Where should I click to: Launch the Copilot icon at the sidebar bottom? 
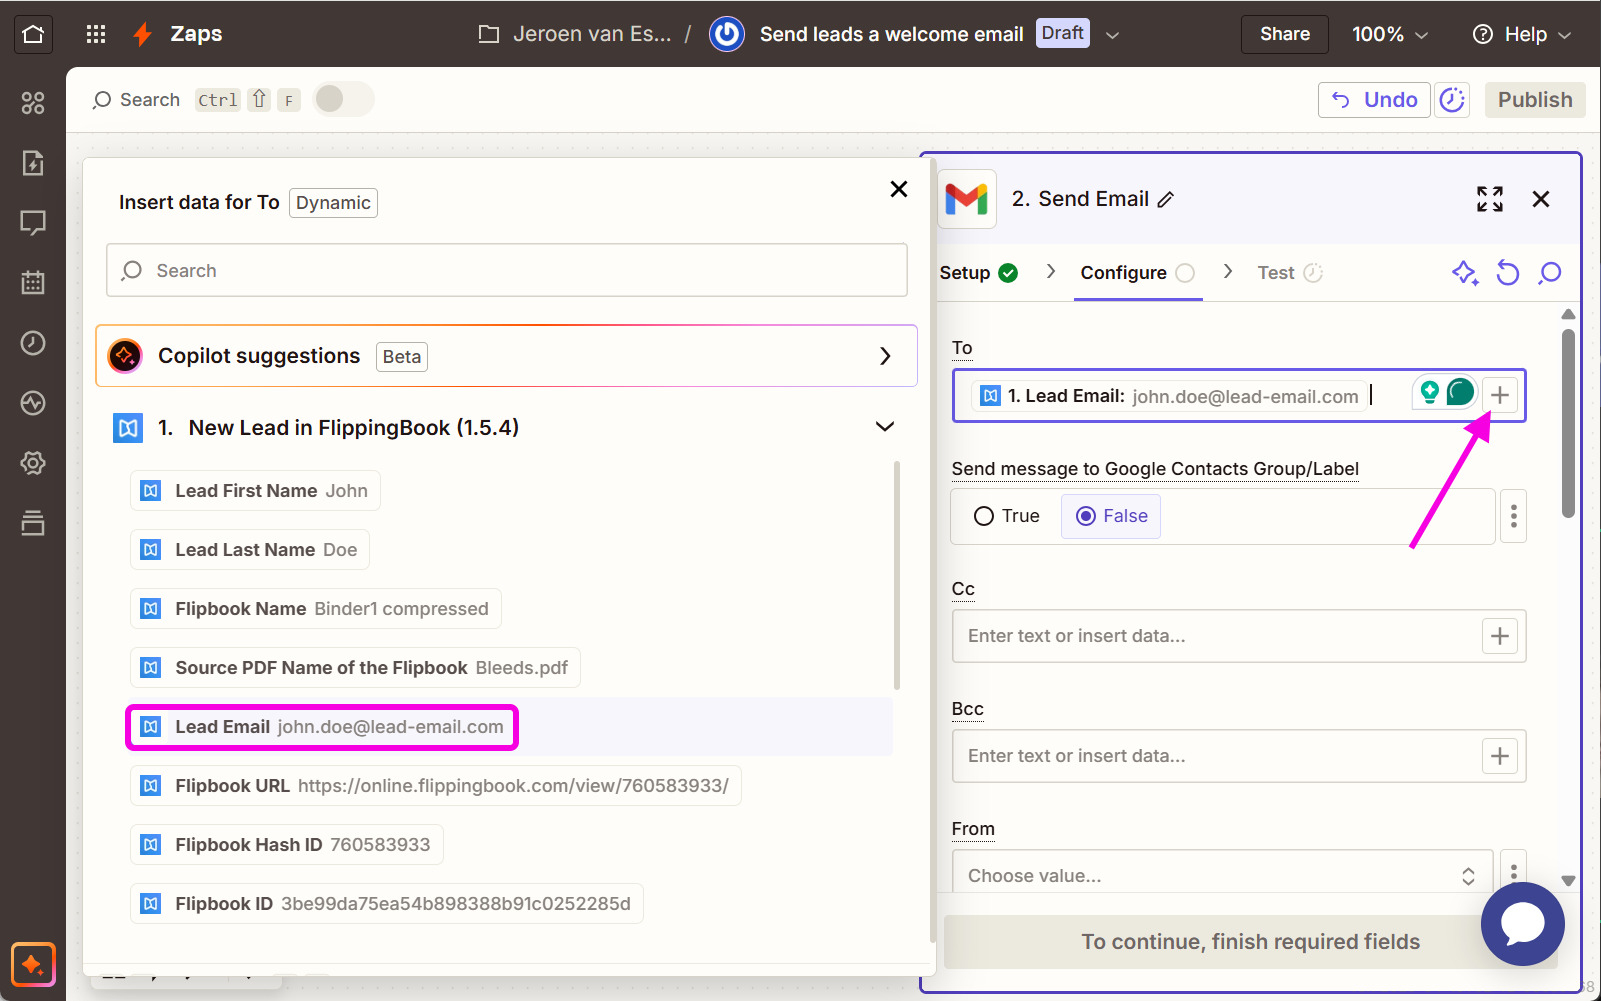point(33,965)
